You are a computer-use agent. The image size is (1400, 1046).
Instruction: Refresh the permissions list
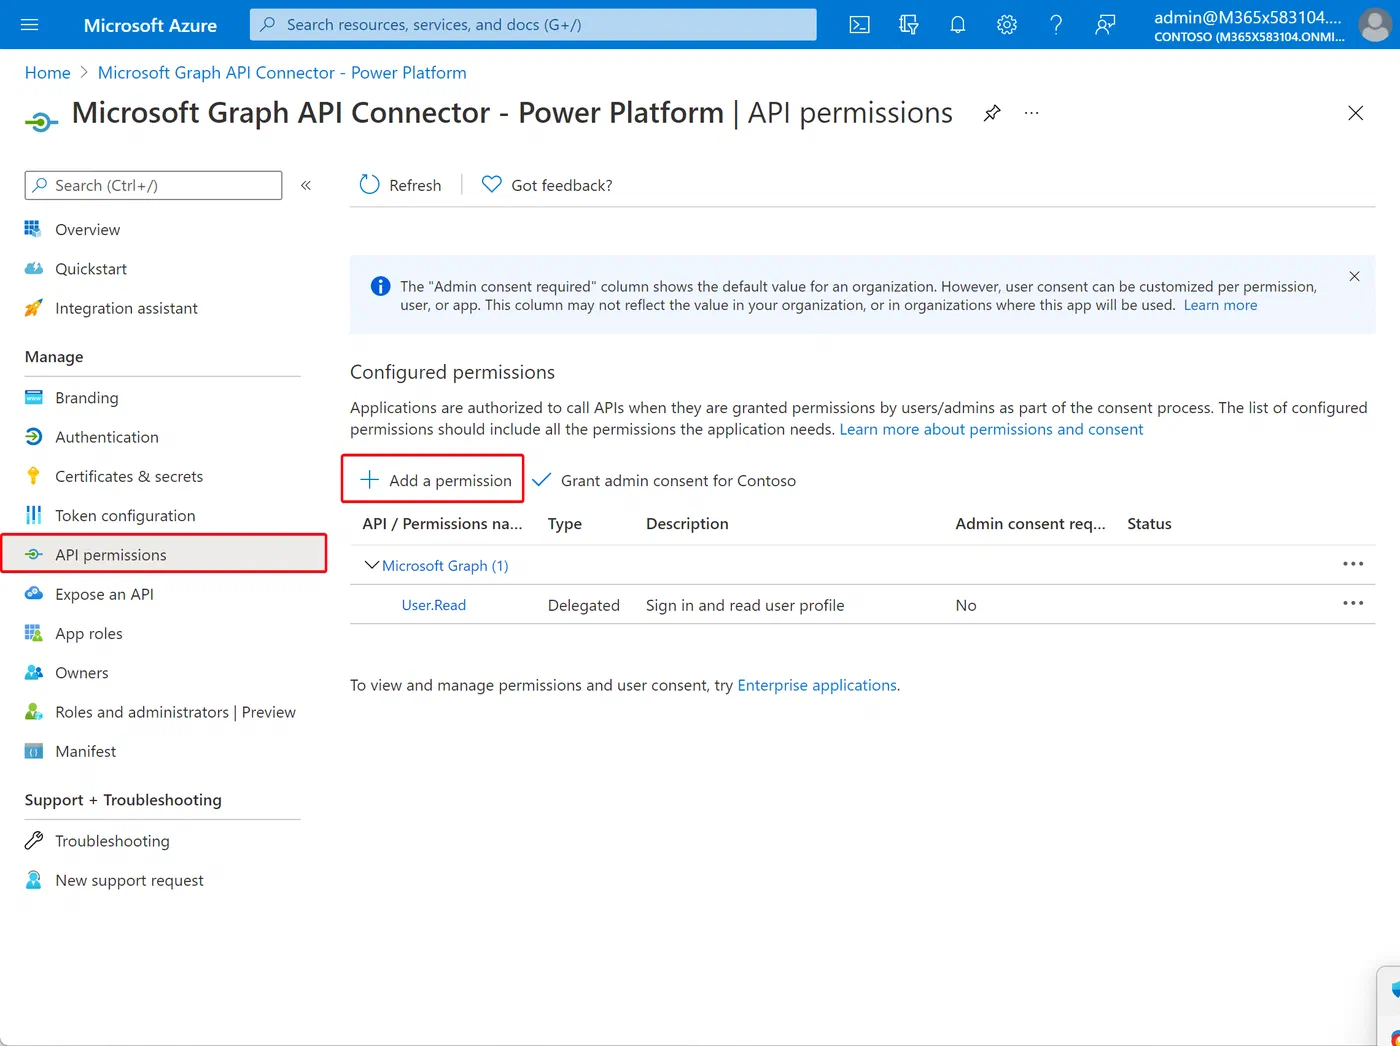[x=400, y=185]
